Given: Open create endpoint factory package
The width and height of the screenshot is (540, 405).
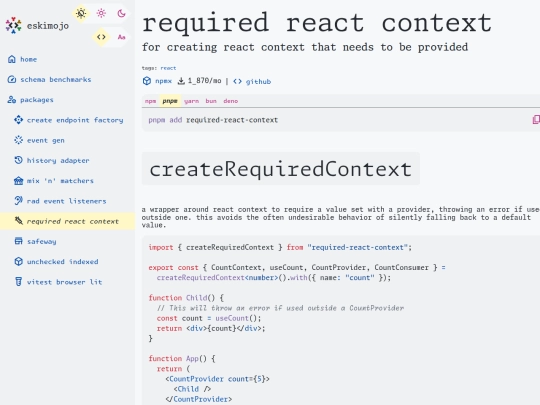Looking at the screenshot, I should [x=75, y=120].
